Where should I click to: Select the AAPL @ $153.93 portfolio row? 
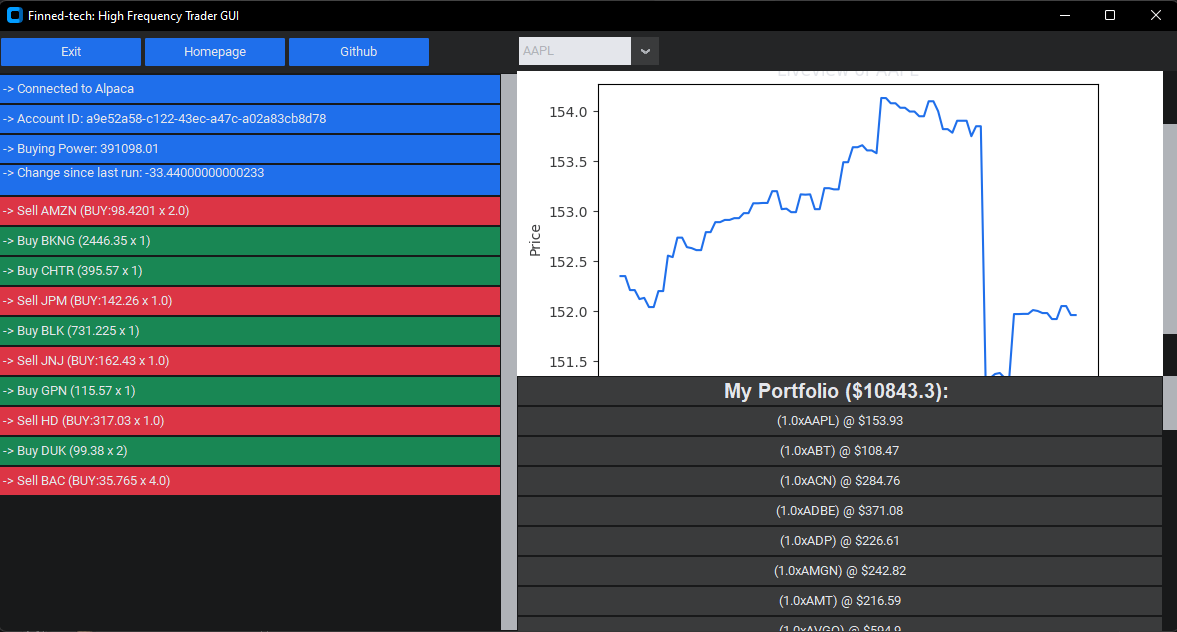[839, 421]
